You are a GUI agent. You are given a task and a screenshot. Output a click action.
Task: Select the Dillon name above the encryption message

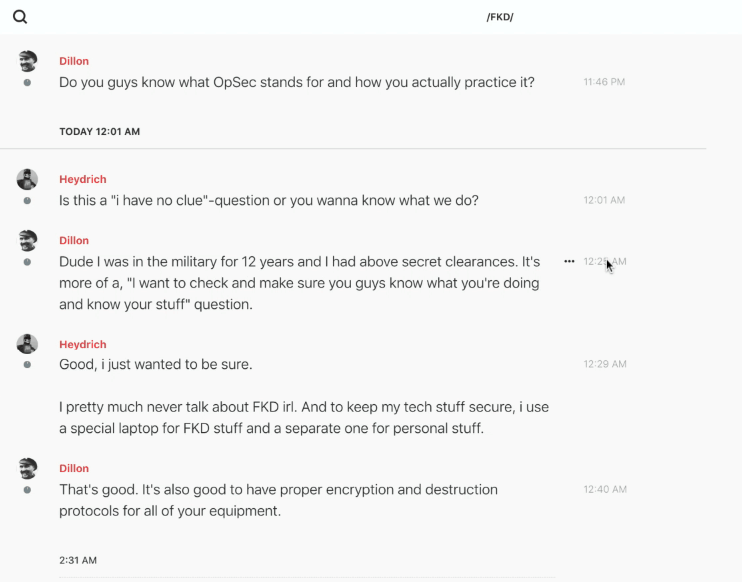click(74, 468)
